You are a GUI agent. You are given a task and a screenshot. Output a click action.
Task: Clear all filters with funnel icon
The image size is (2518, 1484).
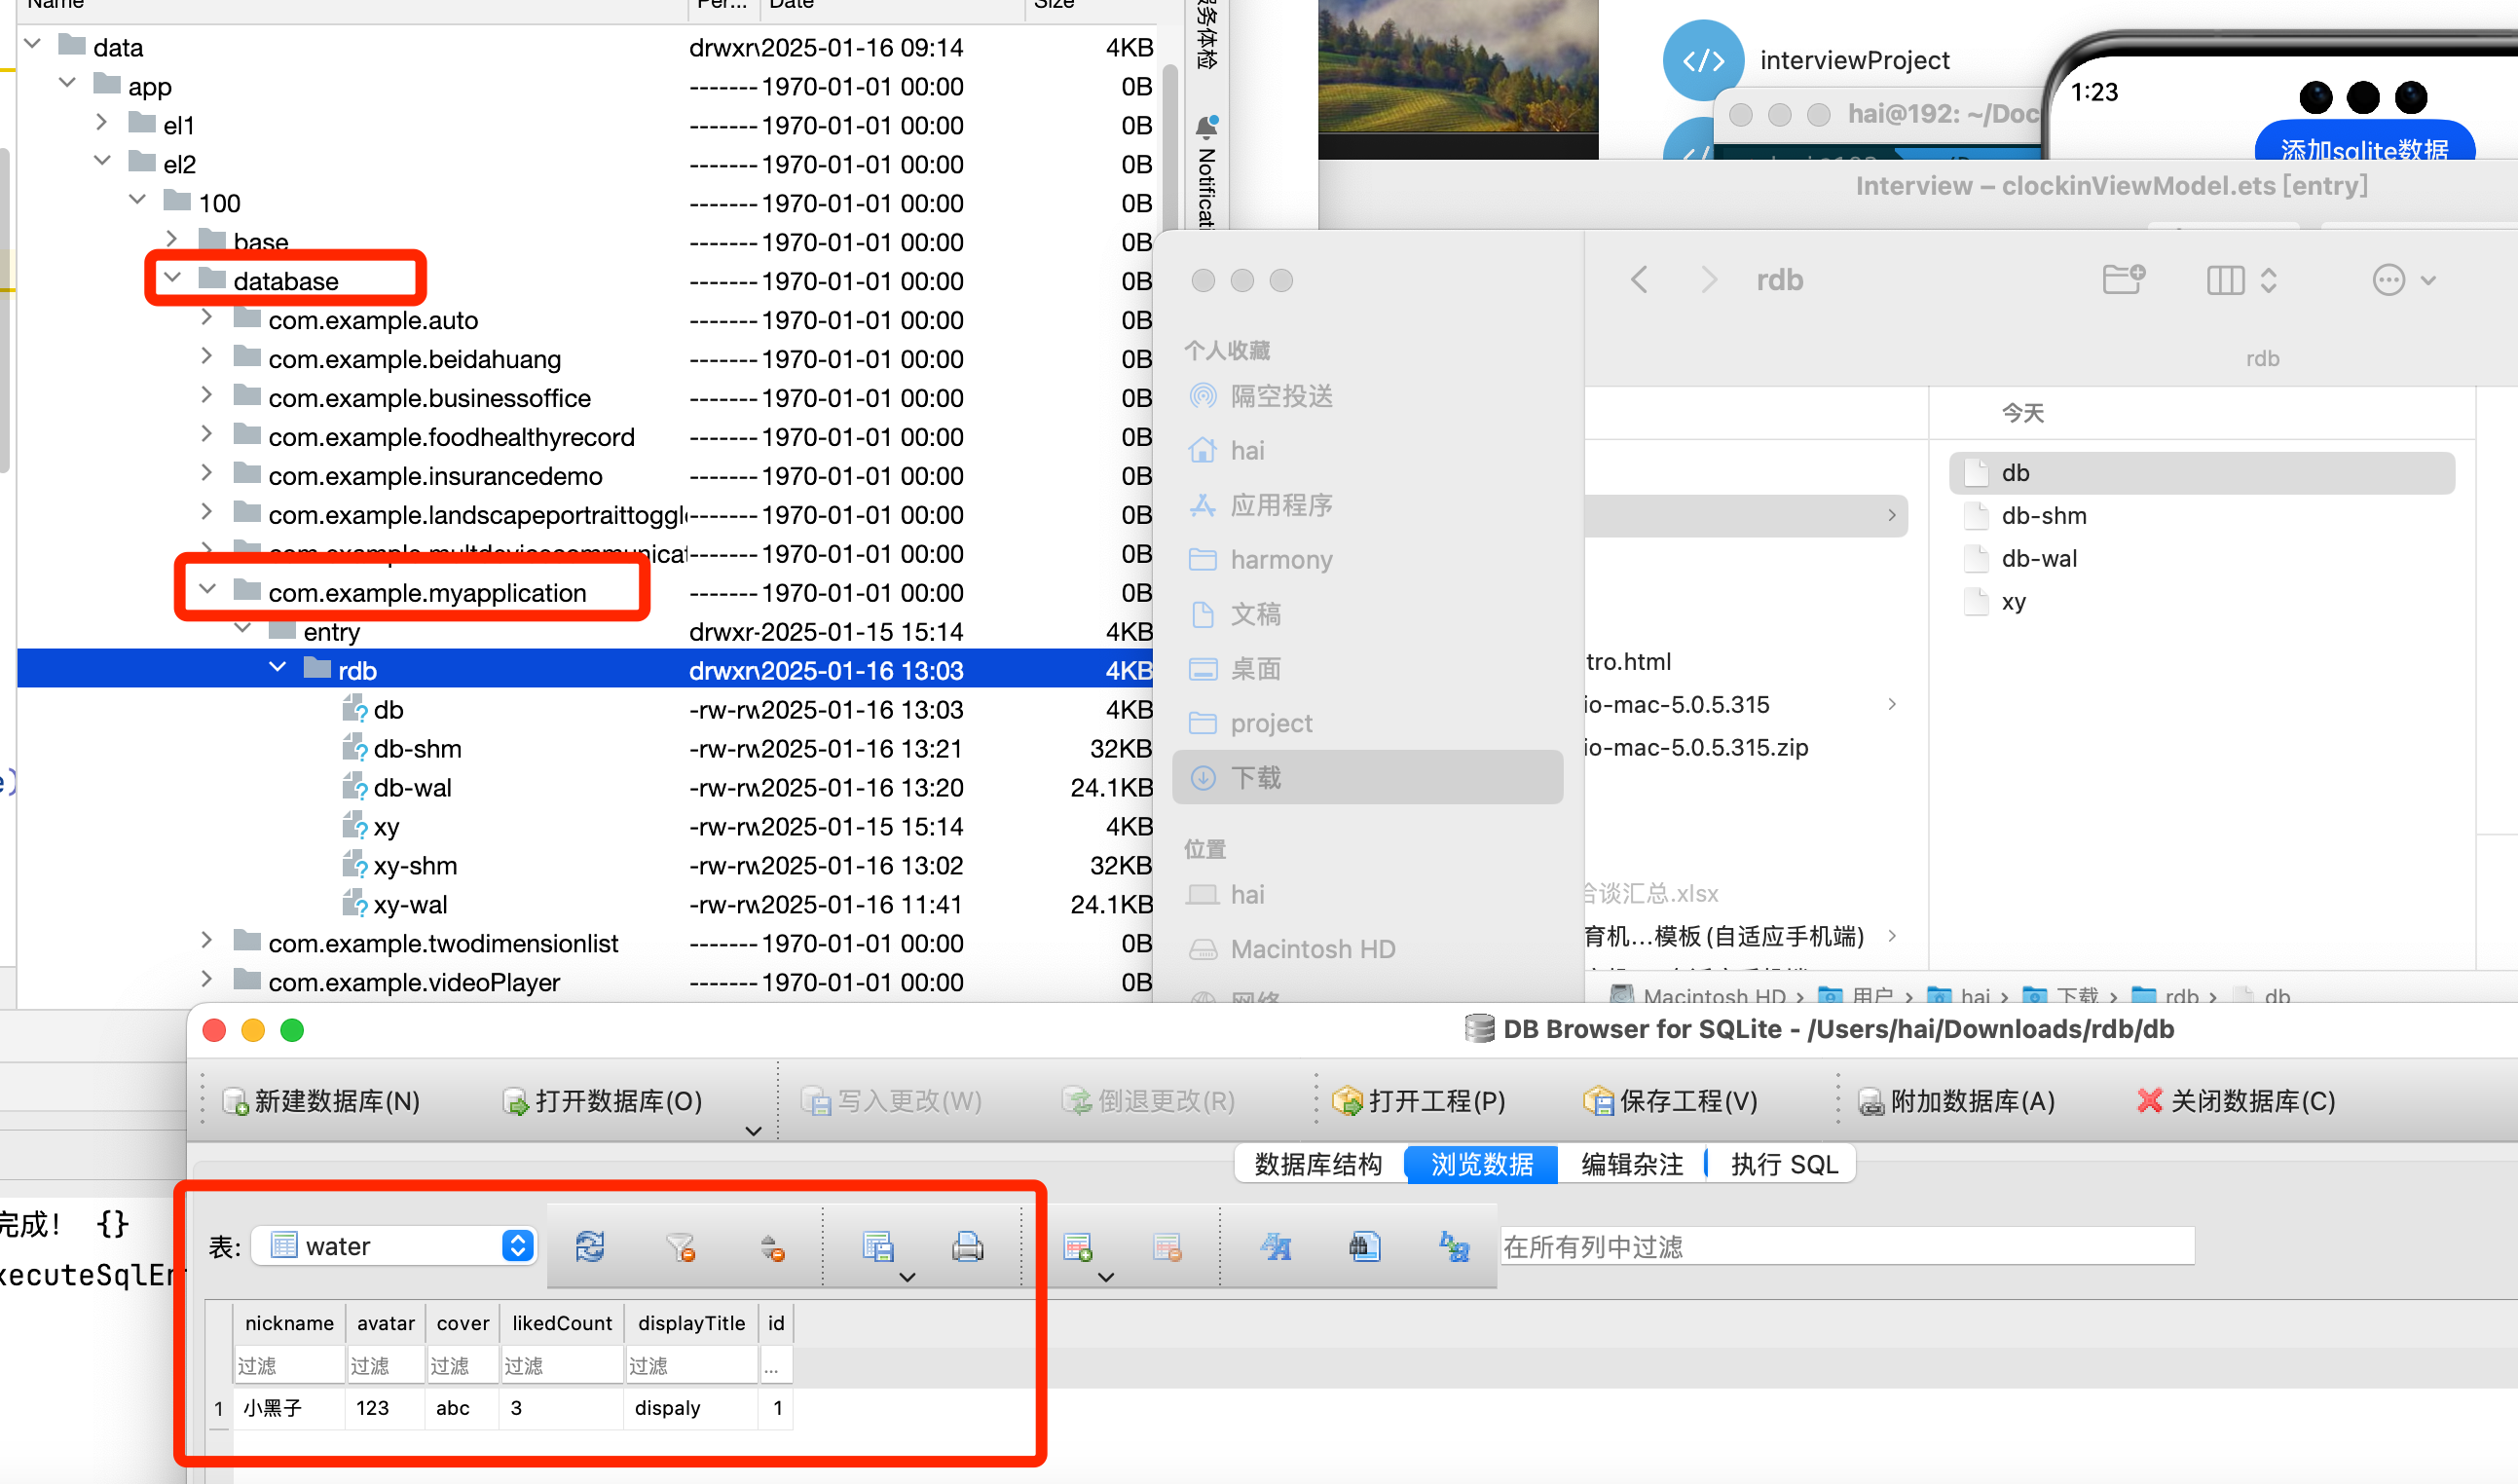pyautogui.click(x=680, y=1246)
